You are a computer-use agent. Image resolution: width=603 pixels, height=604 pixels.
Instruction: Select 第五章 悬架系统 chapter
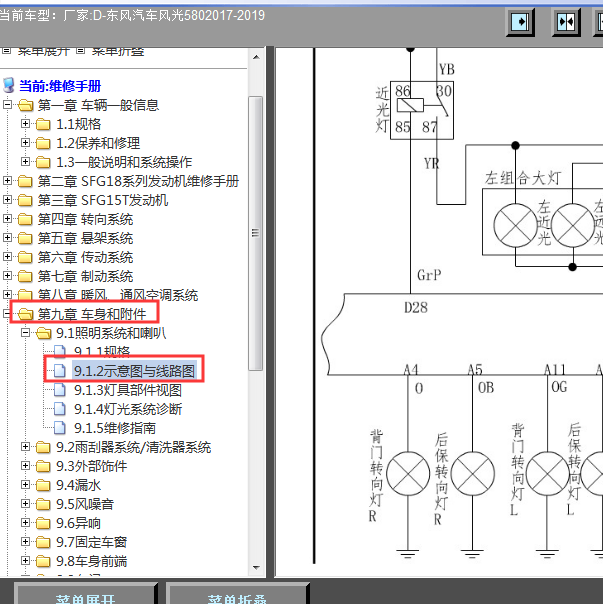click(85, 238)
